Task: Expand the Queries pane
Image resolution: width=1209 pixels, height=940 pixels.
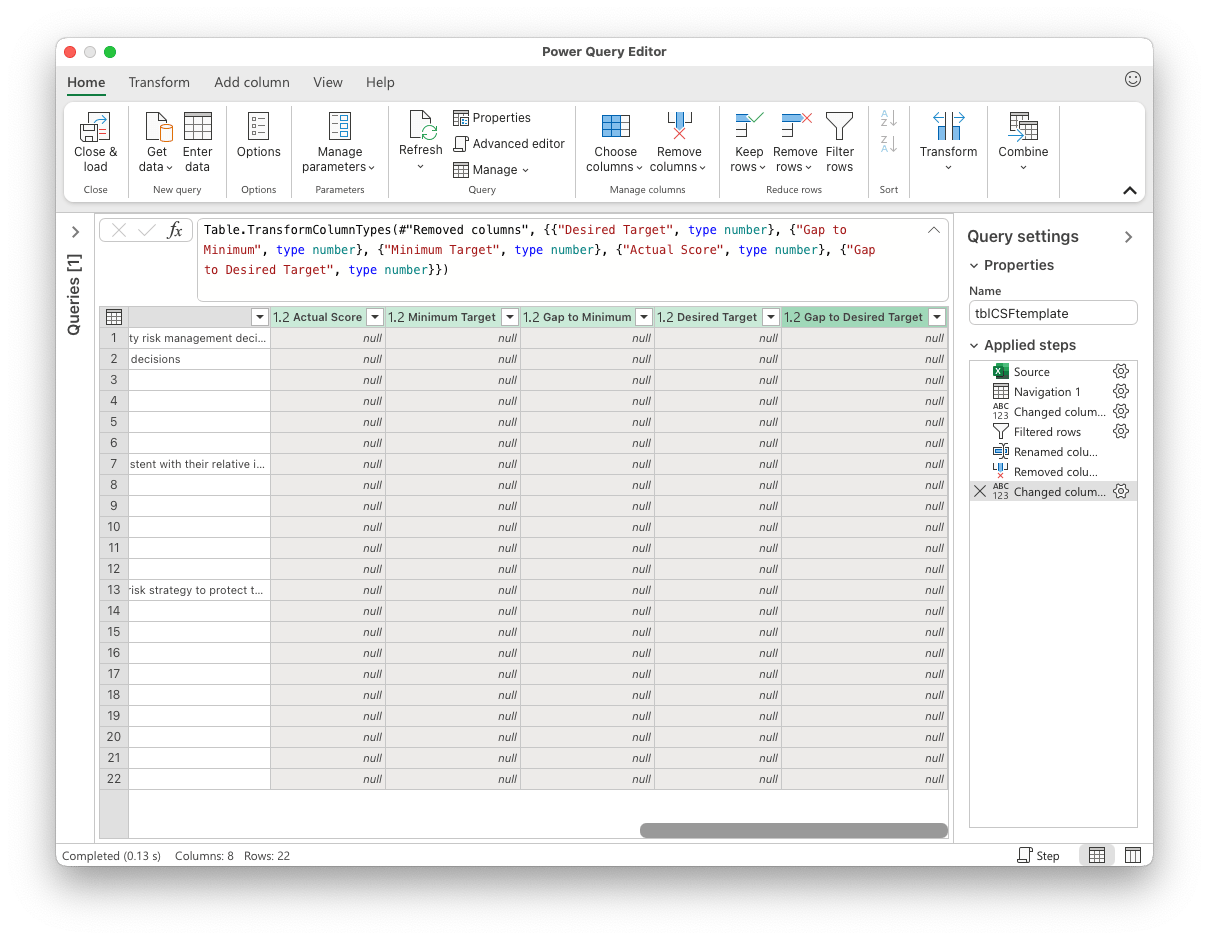Action: tap(75, 232)
